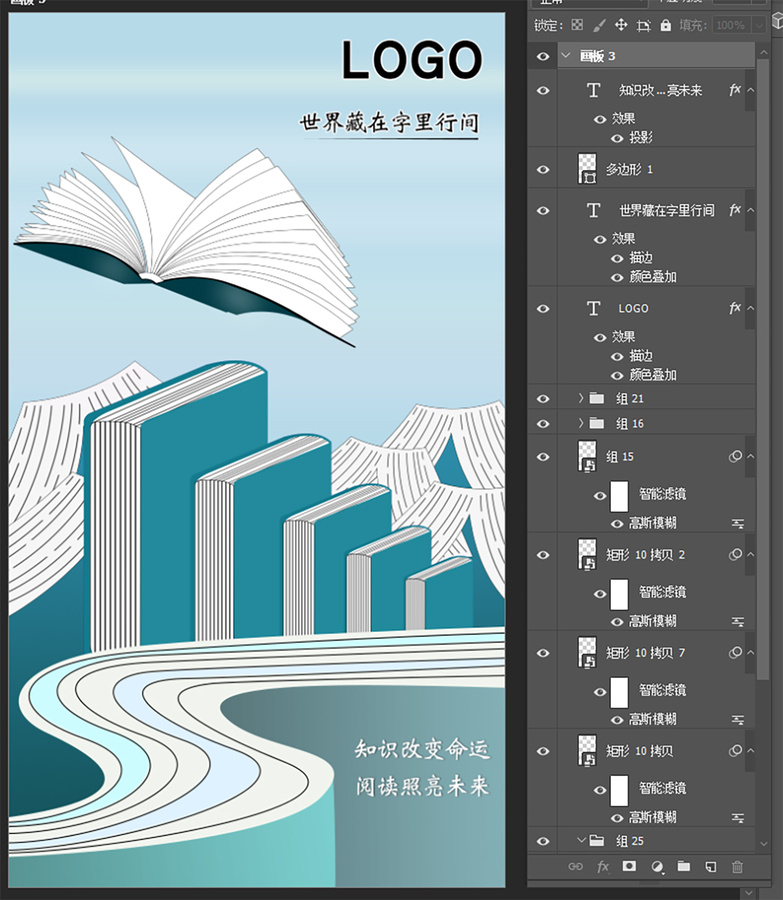Collapse effects of 世界藏在字里行间 layer
This screenshot has width=783, height=900.
point(750,210)
